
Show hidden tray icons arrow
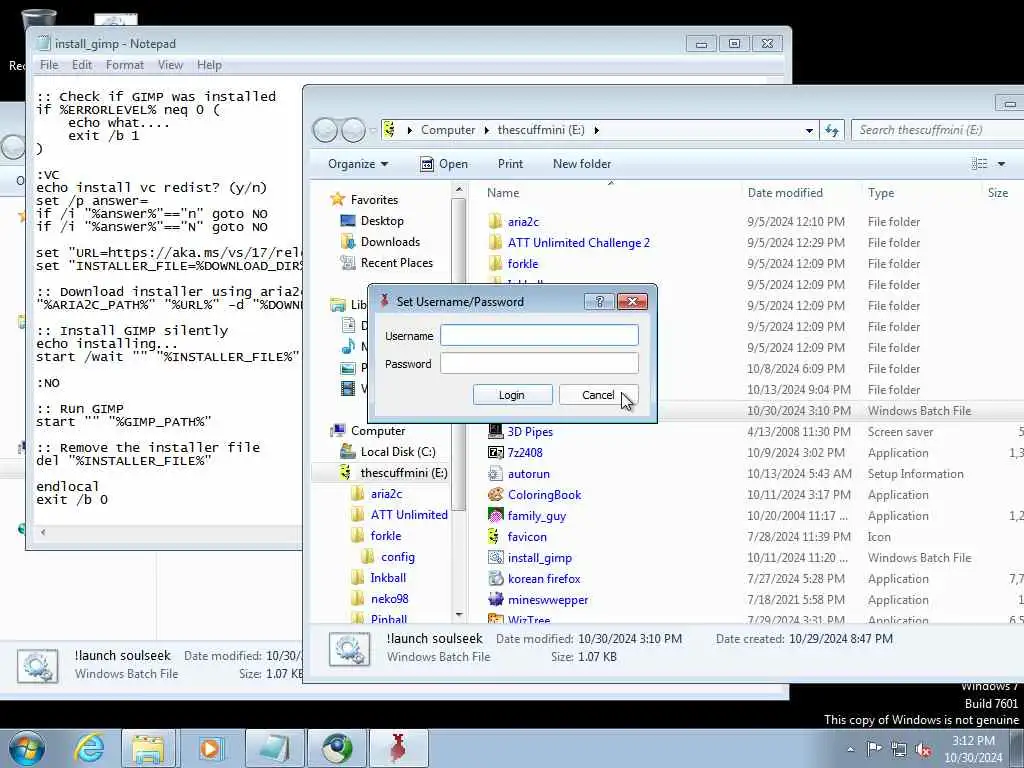[850, 749]
